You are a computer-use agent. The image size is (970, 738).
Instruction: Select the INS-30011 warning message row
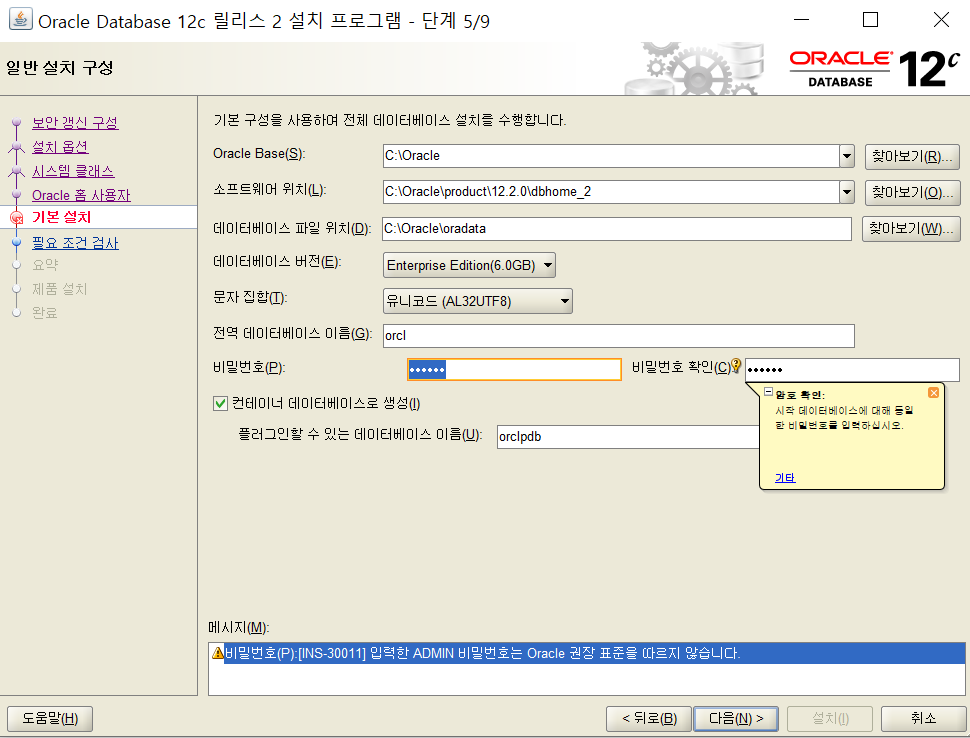(x=586, y=653)
